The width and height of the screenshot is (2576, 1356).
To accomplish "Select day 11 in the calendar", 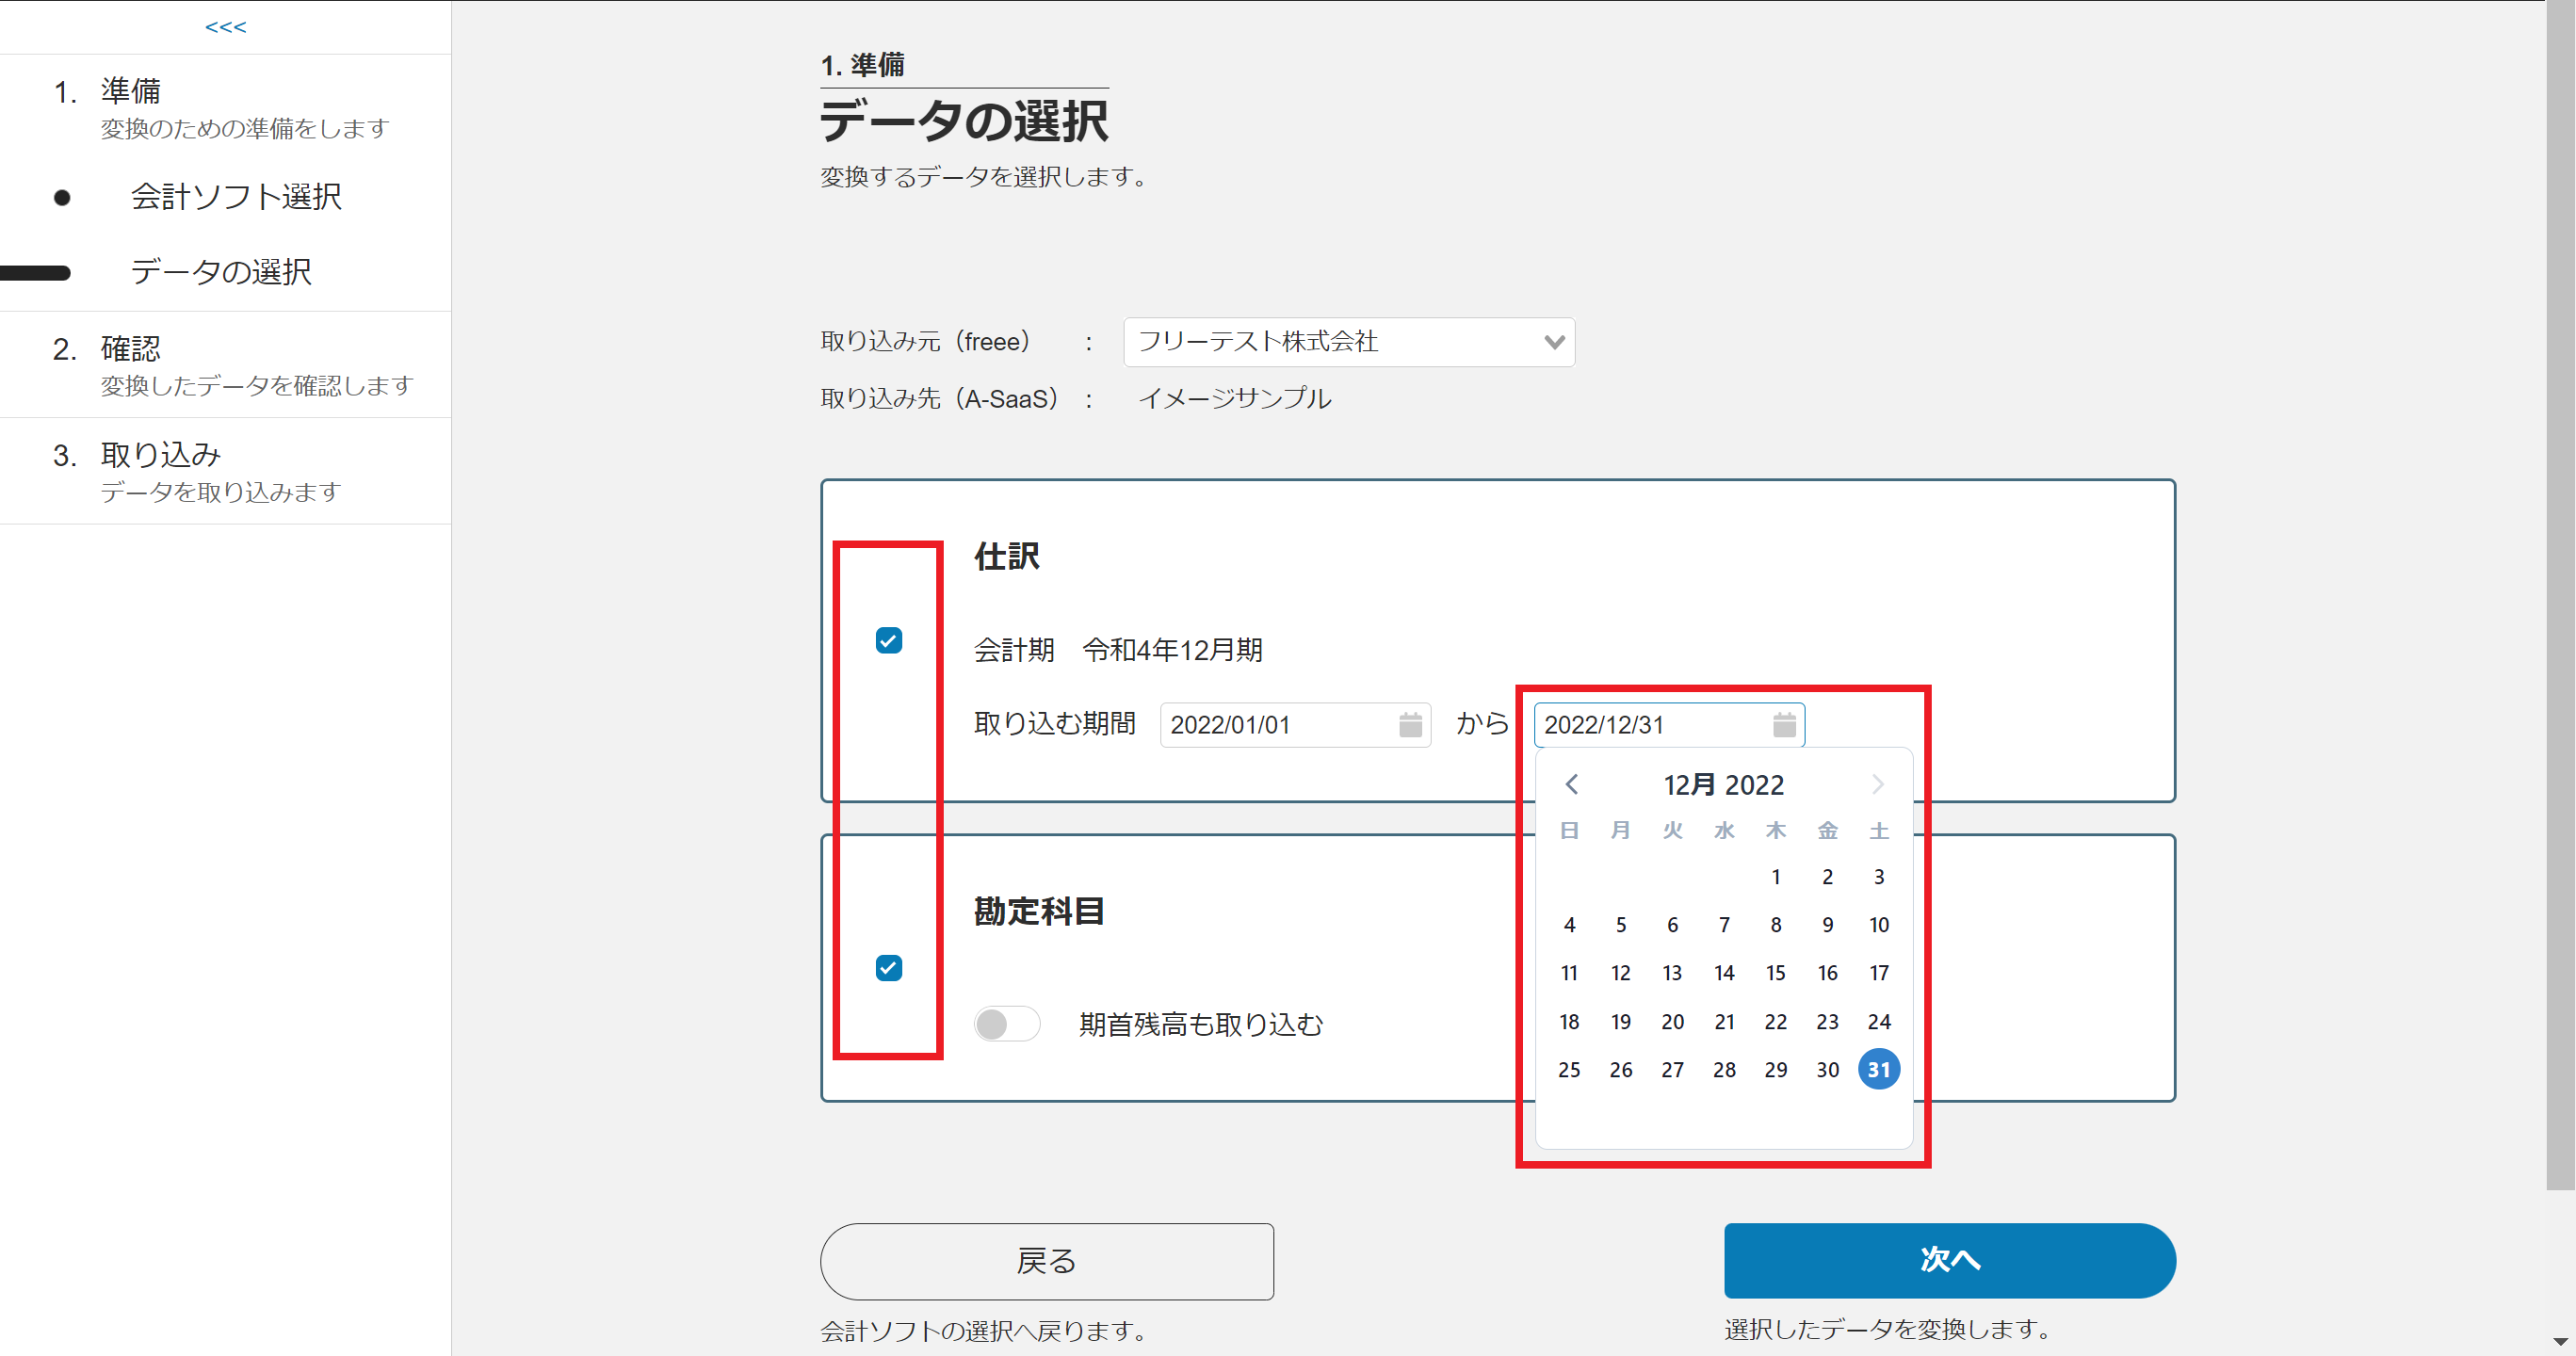I will [x=1569, y=973].
